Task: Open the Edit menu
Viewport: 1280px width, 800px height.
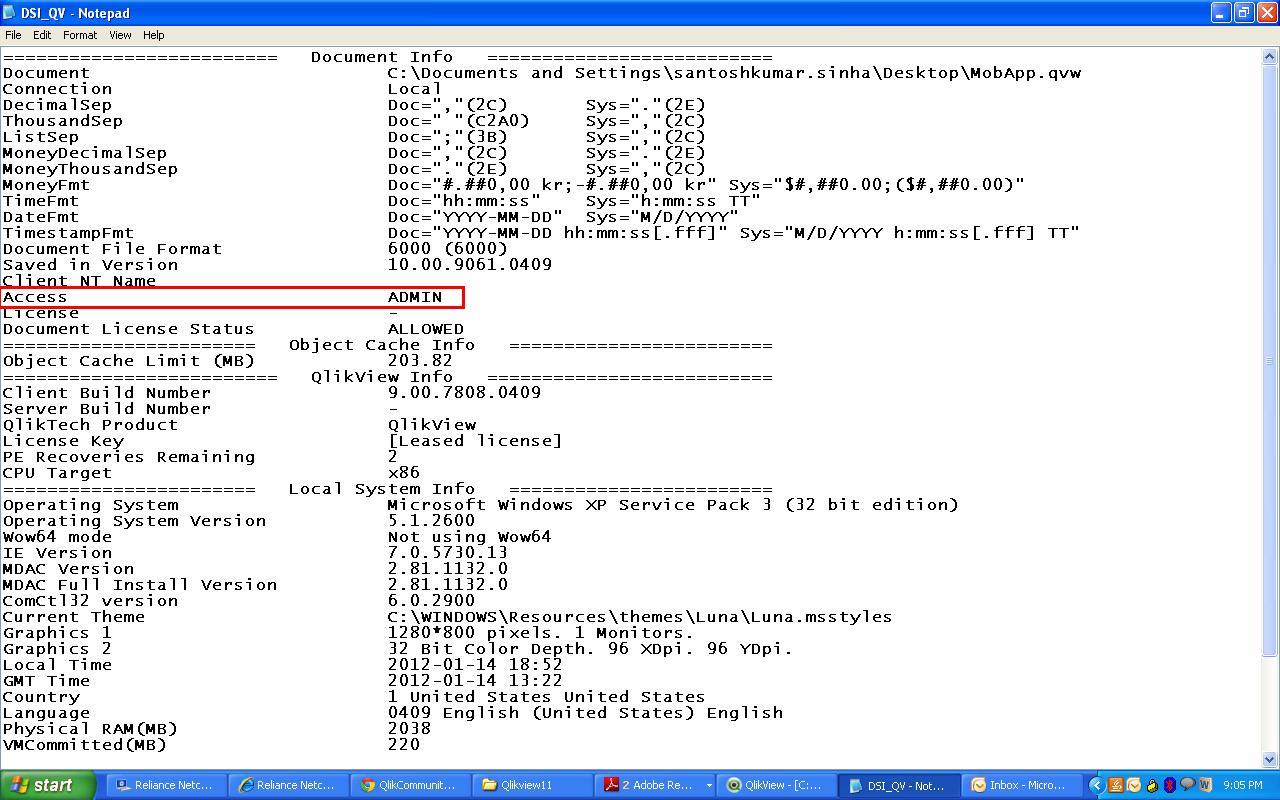Action: point(42,35)
